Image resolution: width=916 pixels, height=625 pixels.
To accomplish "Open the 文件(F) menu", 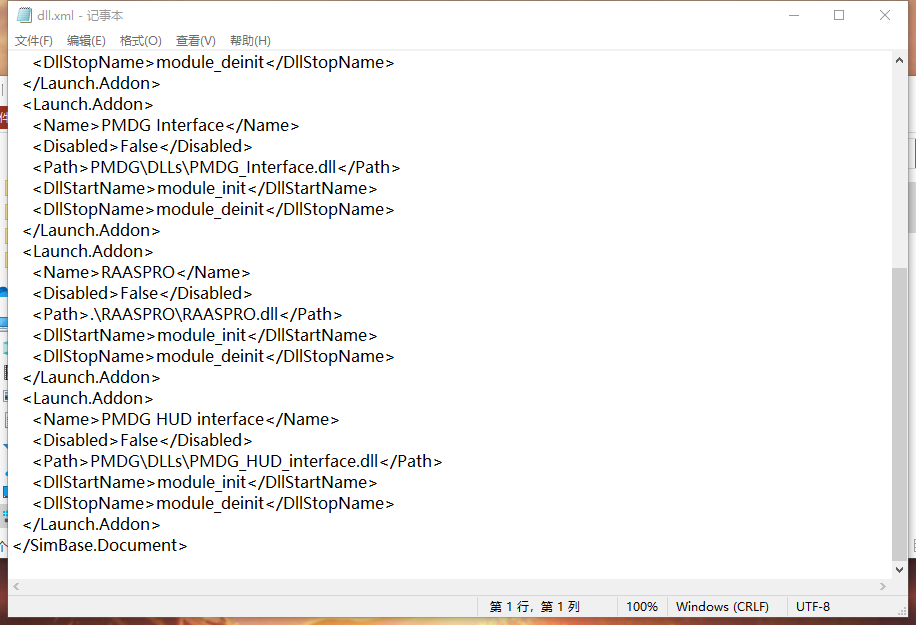I will (33, 41).
